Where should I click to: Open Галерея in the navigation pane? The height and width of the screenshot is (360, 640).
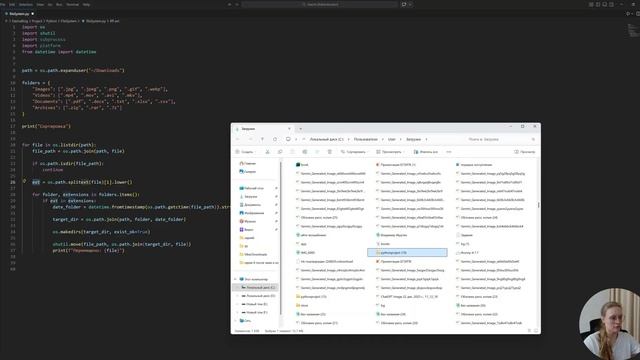click(x=247, y=171)
